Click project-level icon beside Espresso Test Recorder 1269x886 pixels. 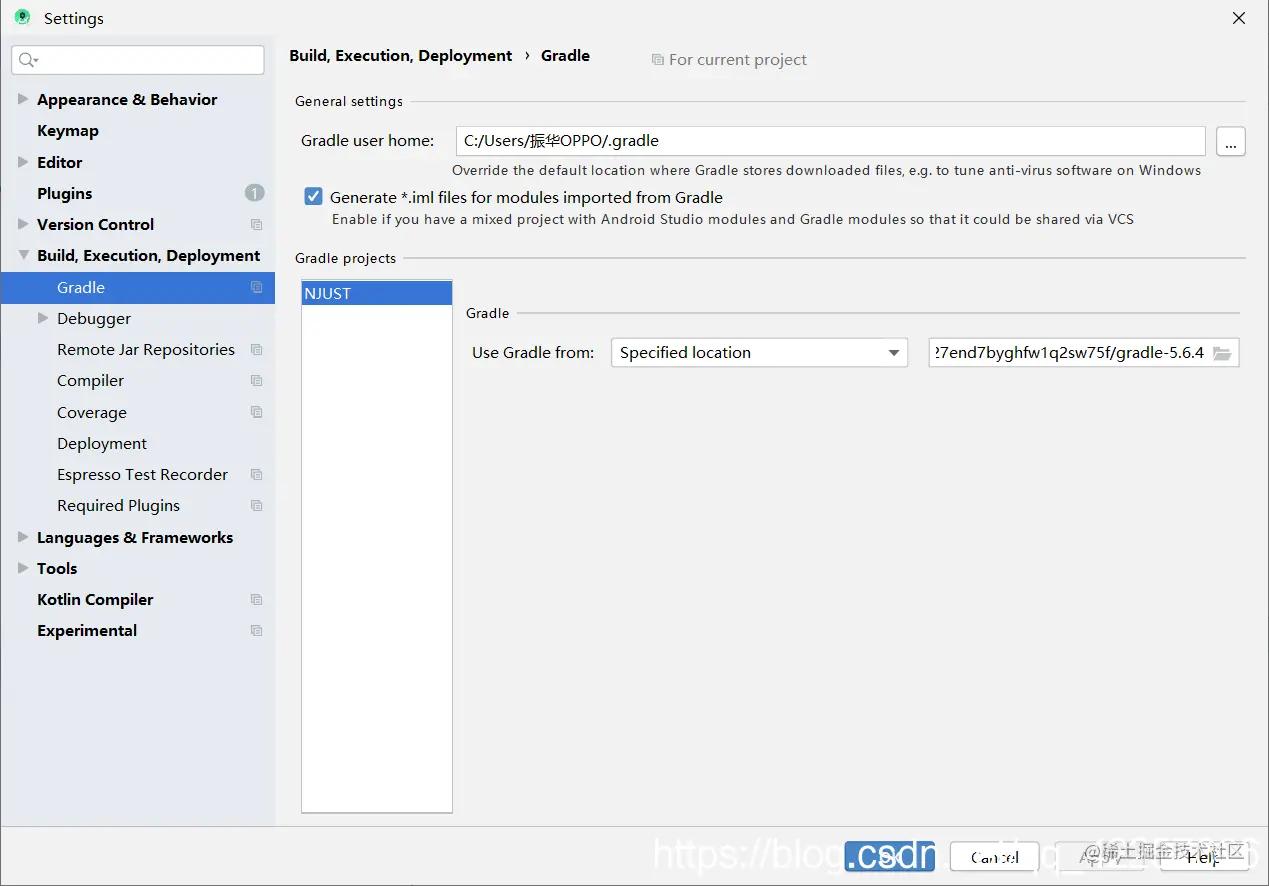[256, 475]
